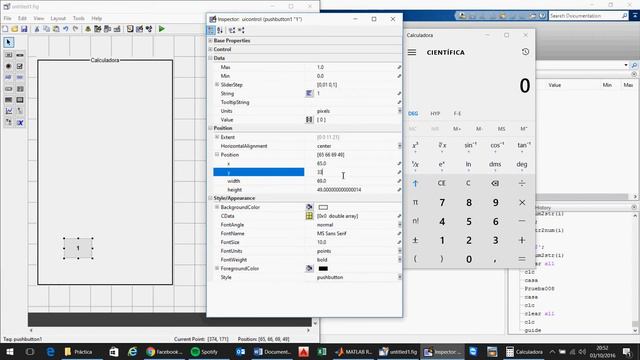
Task: Expand the Extent property
Action: (x=217, y=137)
